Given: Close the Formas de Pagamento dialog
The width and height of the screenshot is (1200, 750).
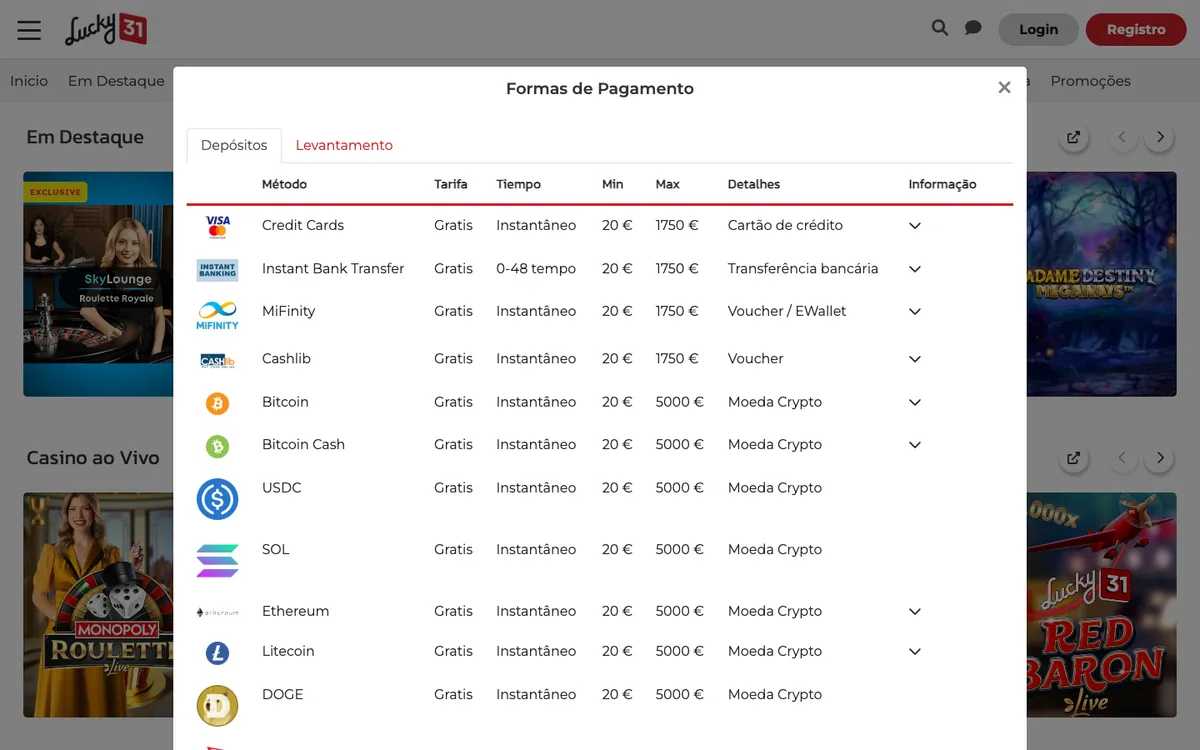Looking at the screenshot, I should (1004, 88).
